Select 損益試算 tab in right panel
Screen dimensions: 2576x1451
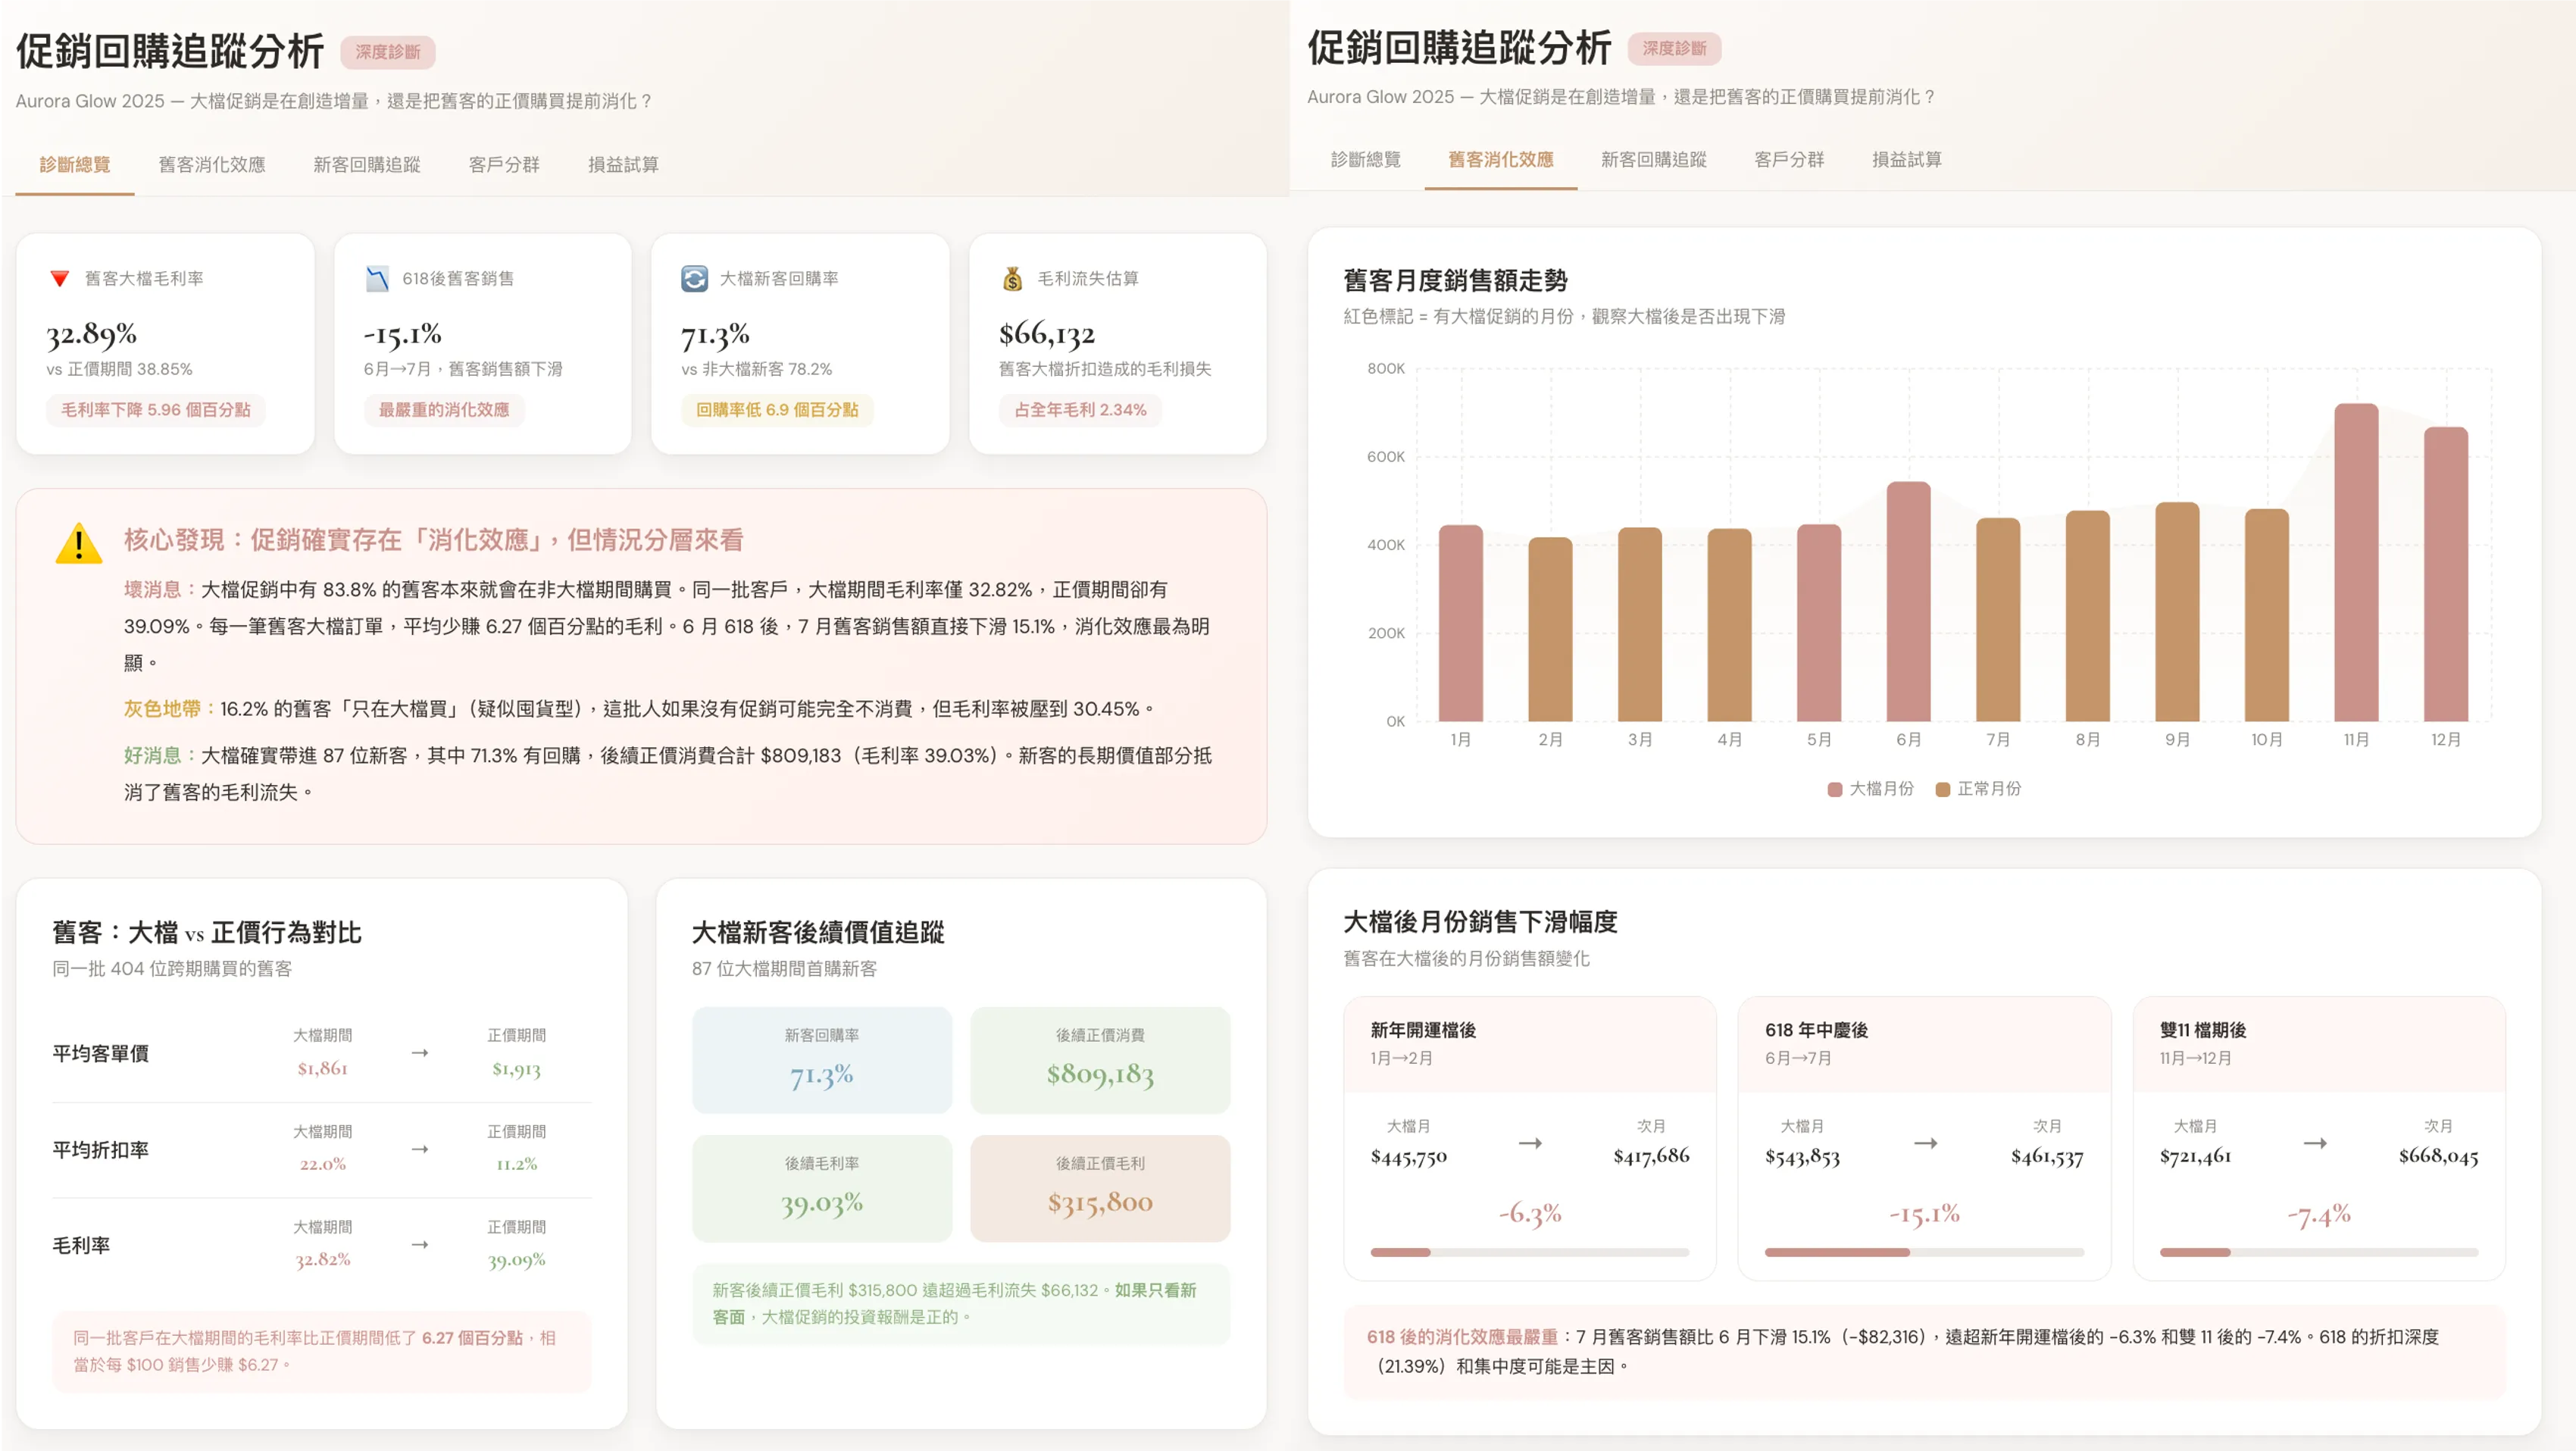[1906, 159]
